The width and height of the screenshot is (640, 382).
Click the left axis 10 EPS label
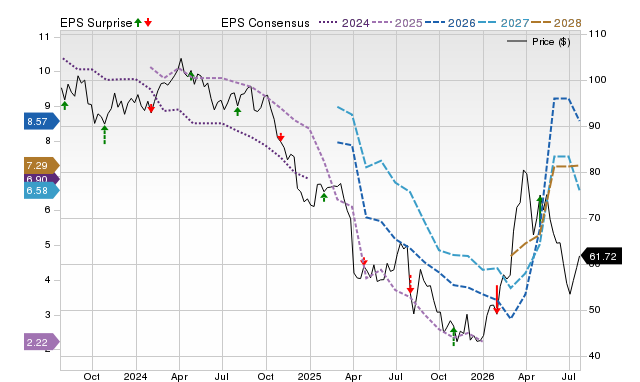(44, 71)
